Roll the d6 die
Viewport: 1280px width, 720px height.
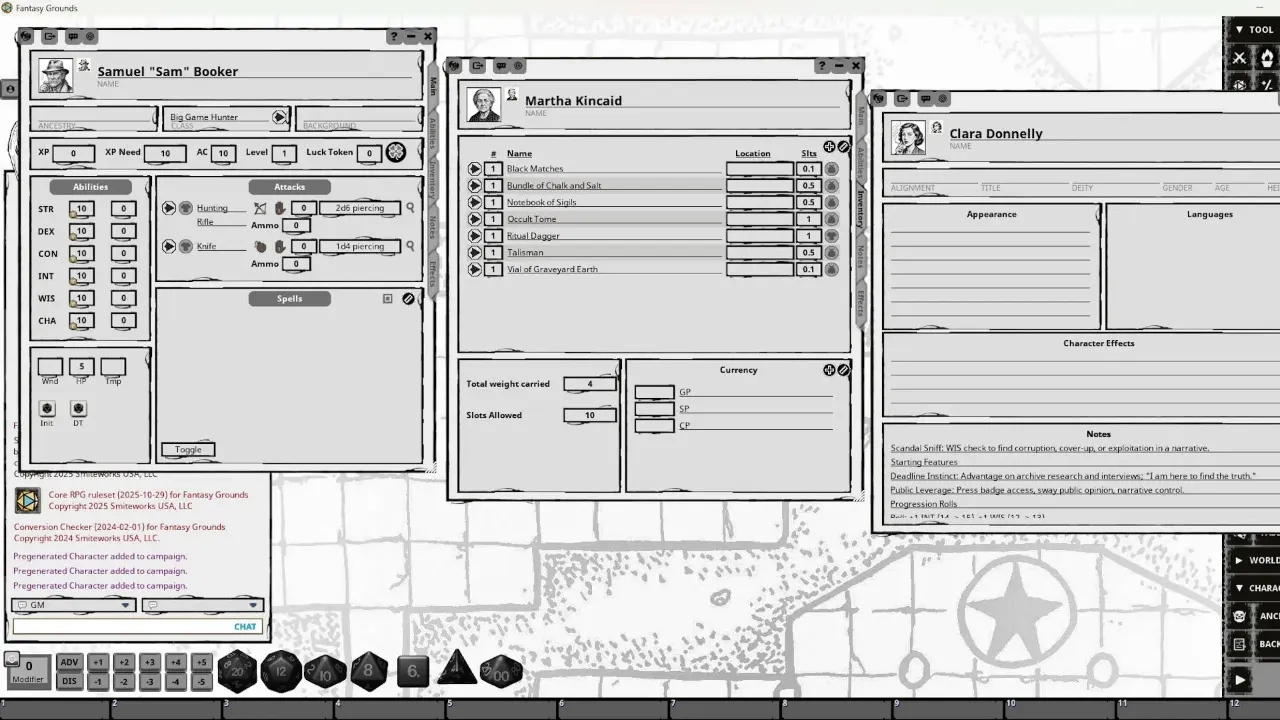click(413, 671)
